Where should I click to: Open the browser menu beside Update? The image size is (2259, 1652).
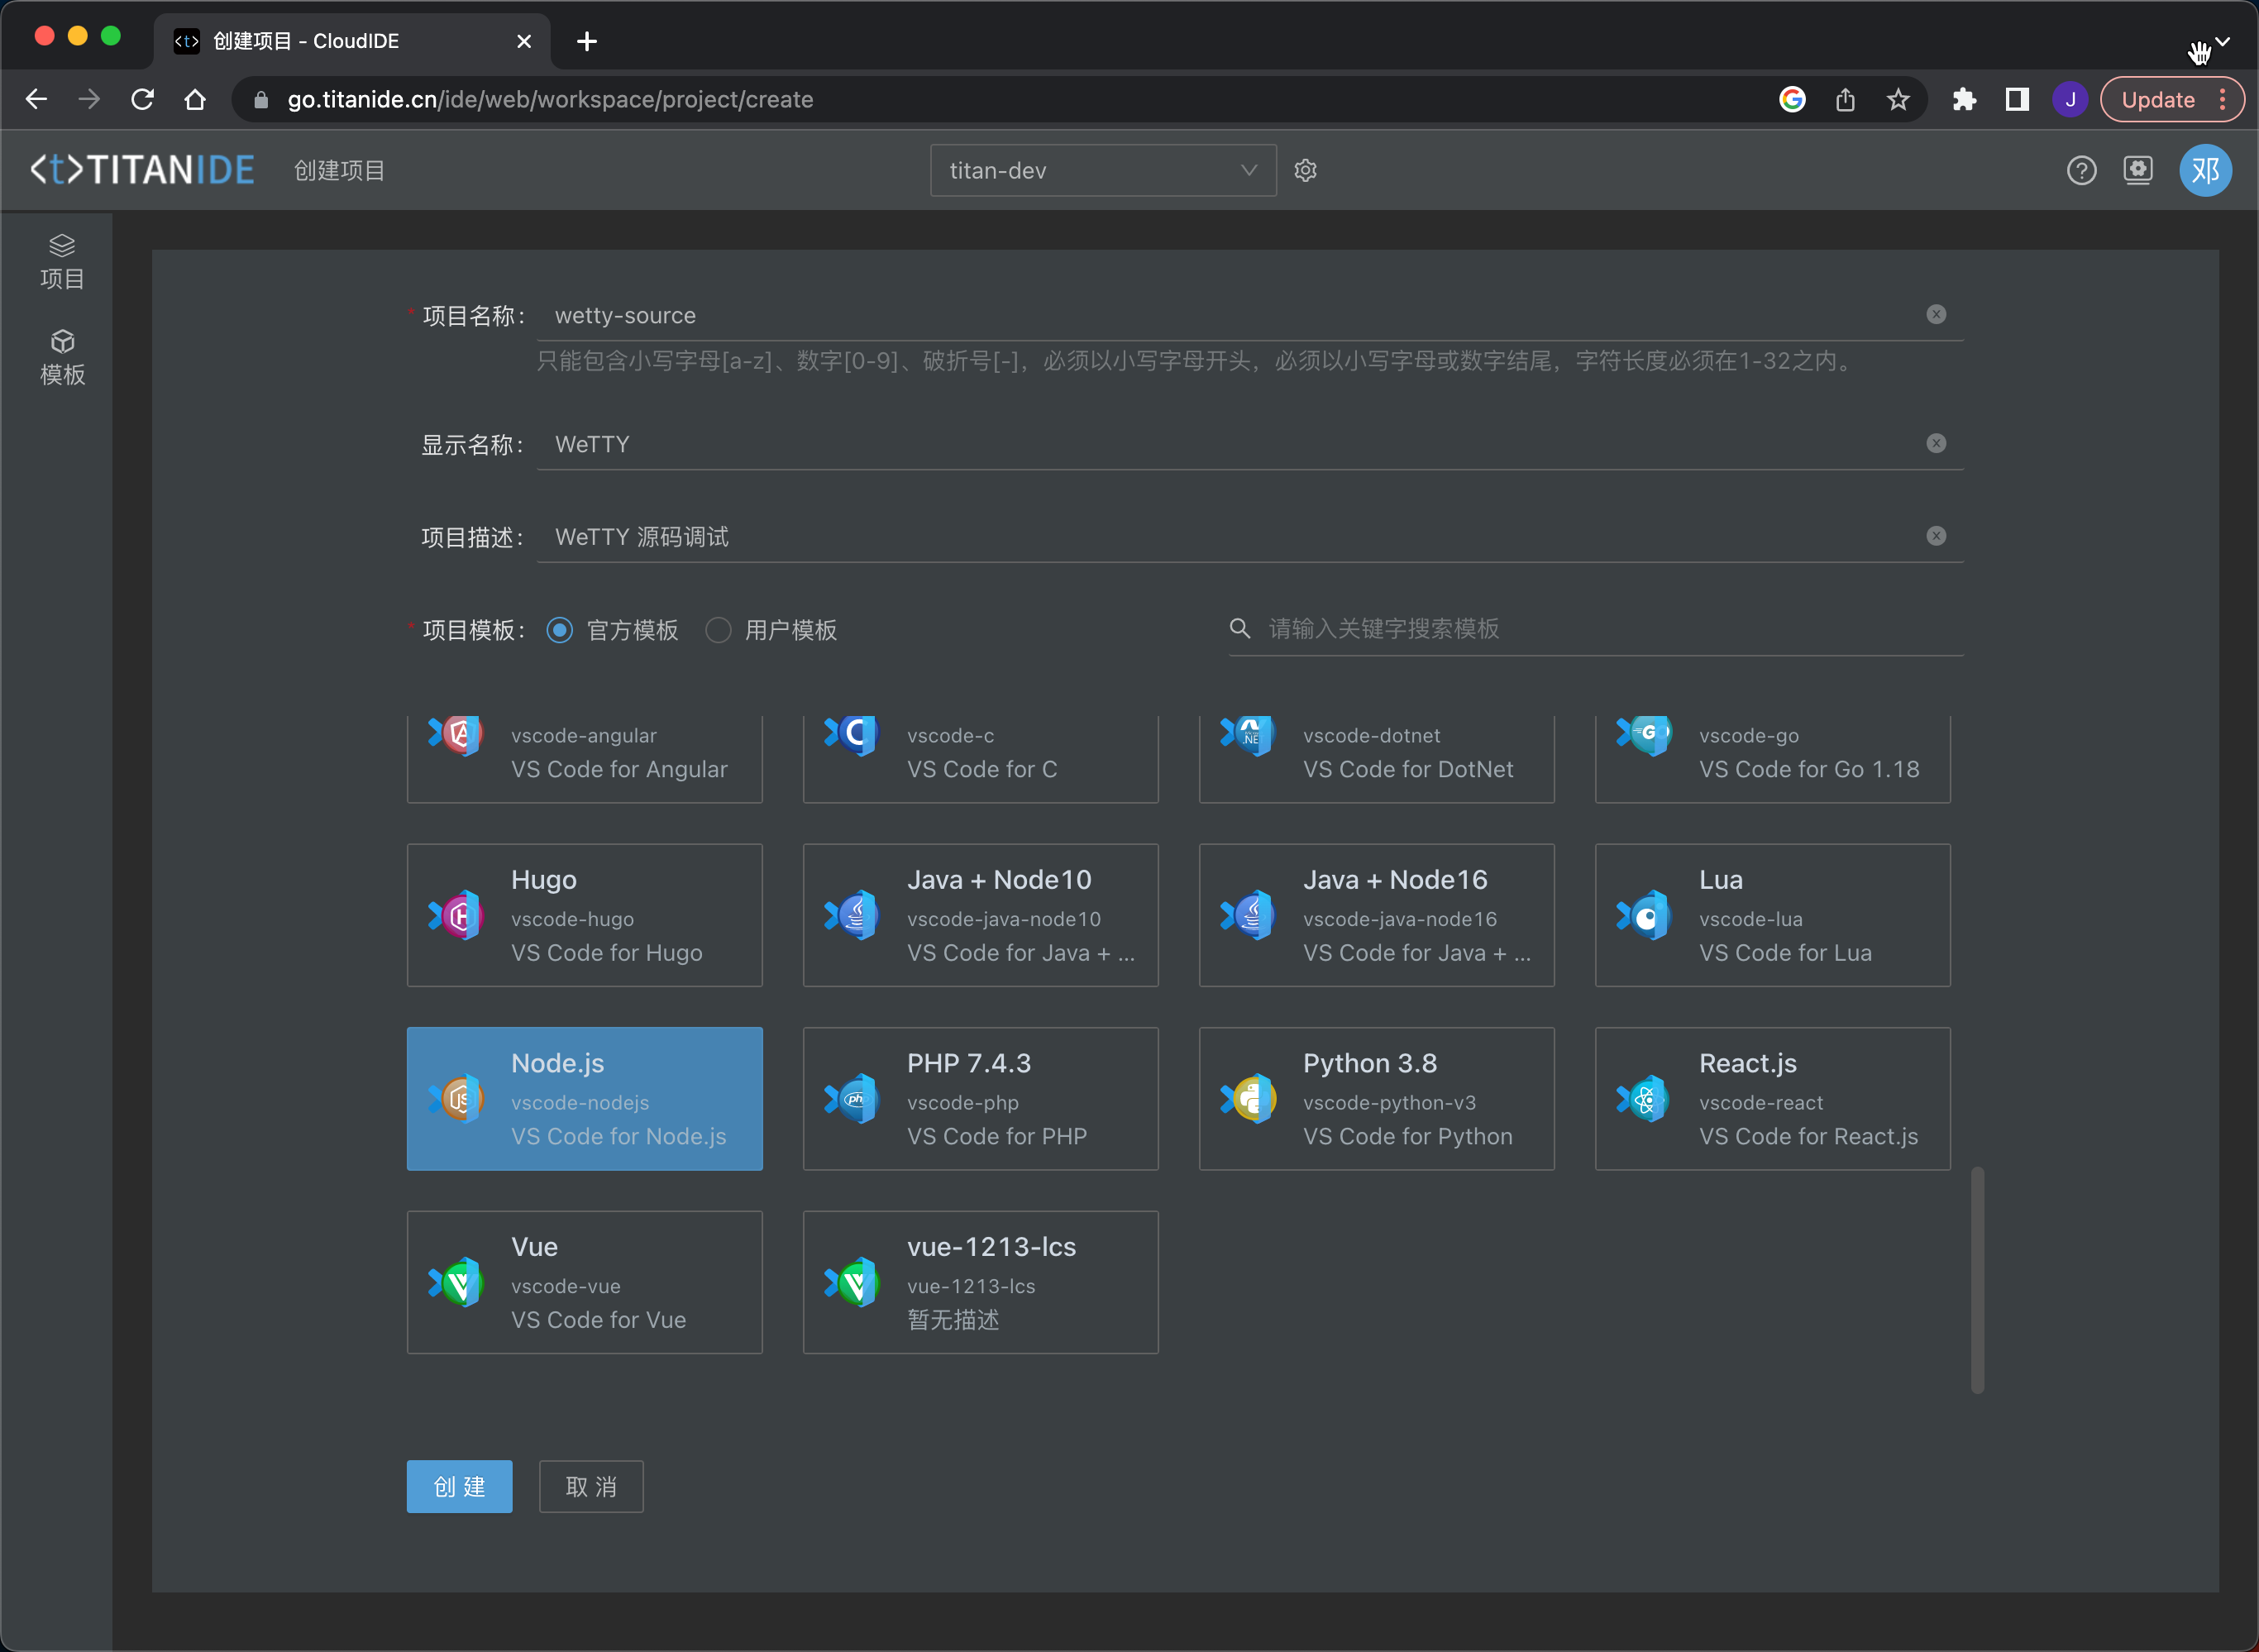2221,99
